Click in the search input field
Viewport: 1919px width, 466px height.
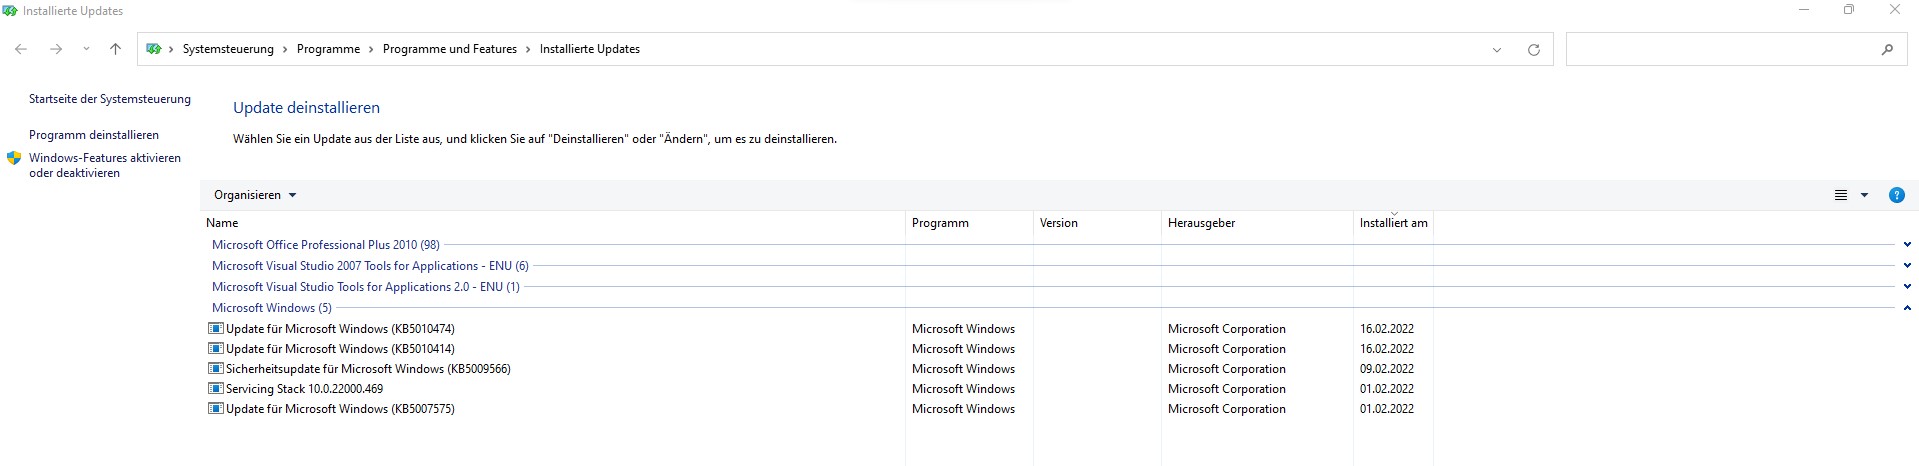pos(1720,50)
